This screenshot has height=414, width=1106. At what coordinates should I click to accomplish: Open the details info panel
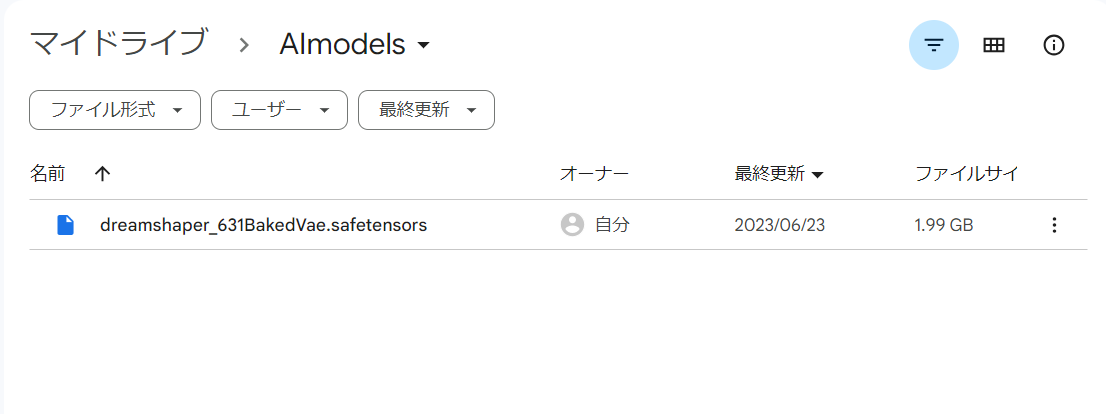pyautogui.click(x=1053, y=45)
